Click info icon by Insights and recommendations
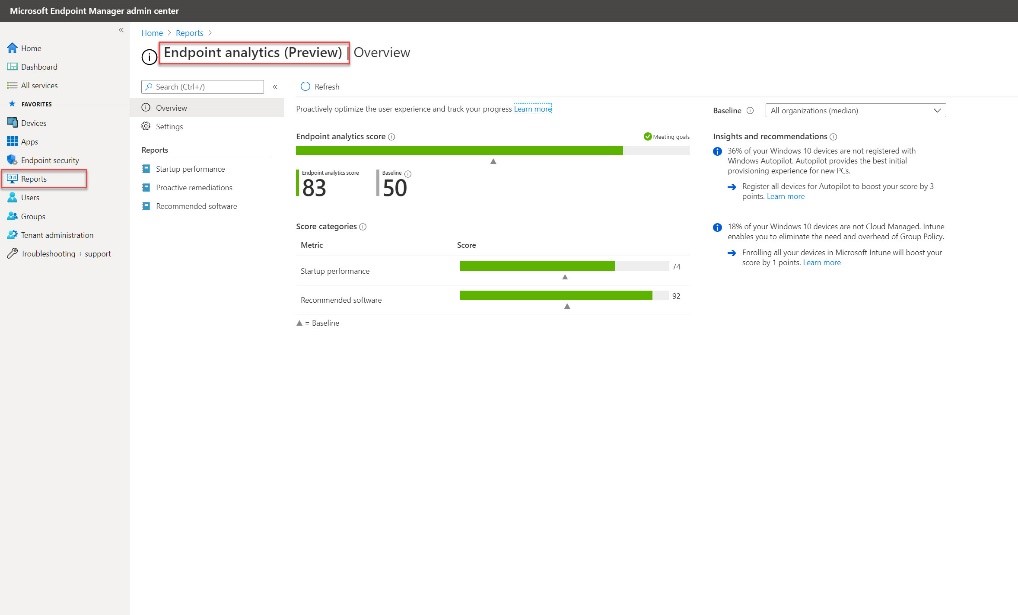Screen dimensions: 1018x615 [x=834, y=137]
